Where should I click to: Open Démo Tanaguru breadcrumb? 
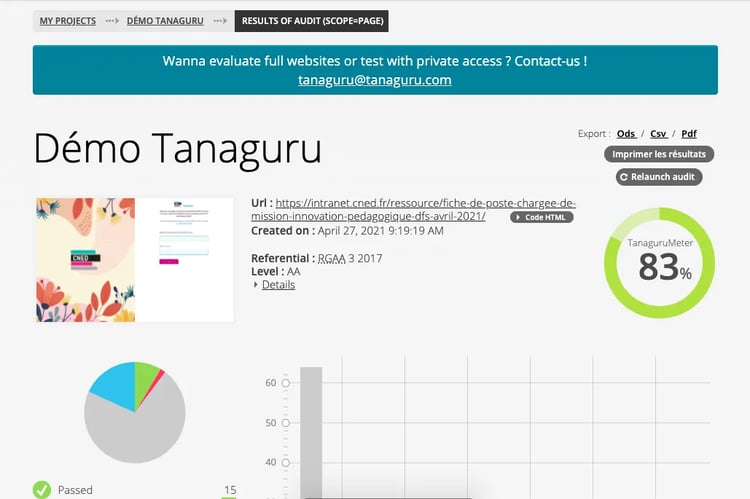(x=167, y=21)
